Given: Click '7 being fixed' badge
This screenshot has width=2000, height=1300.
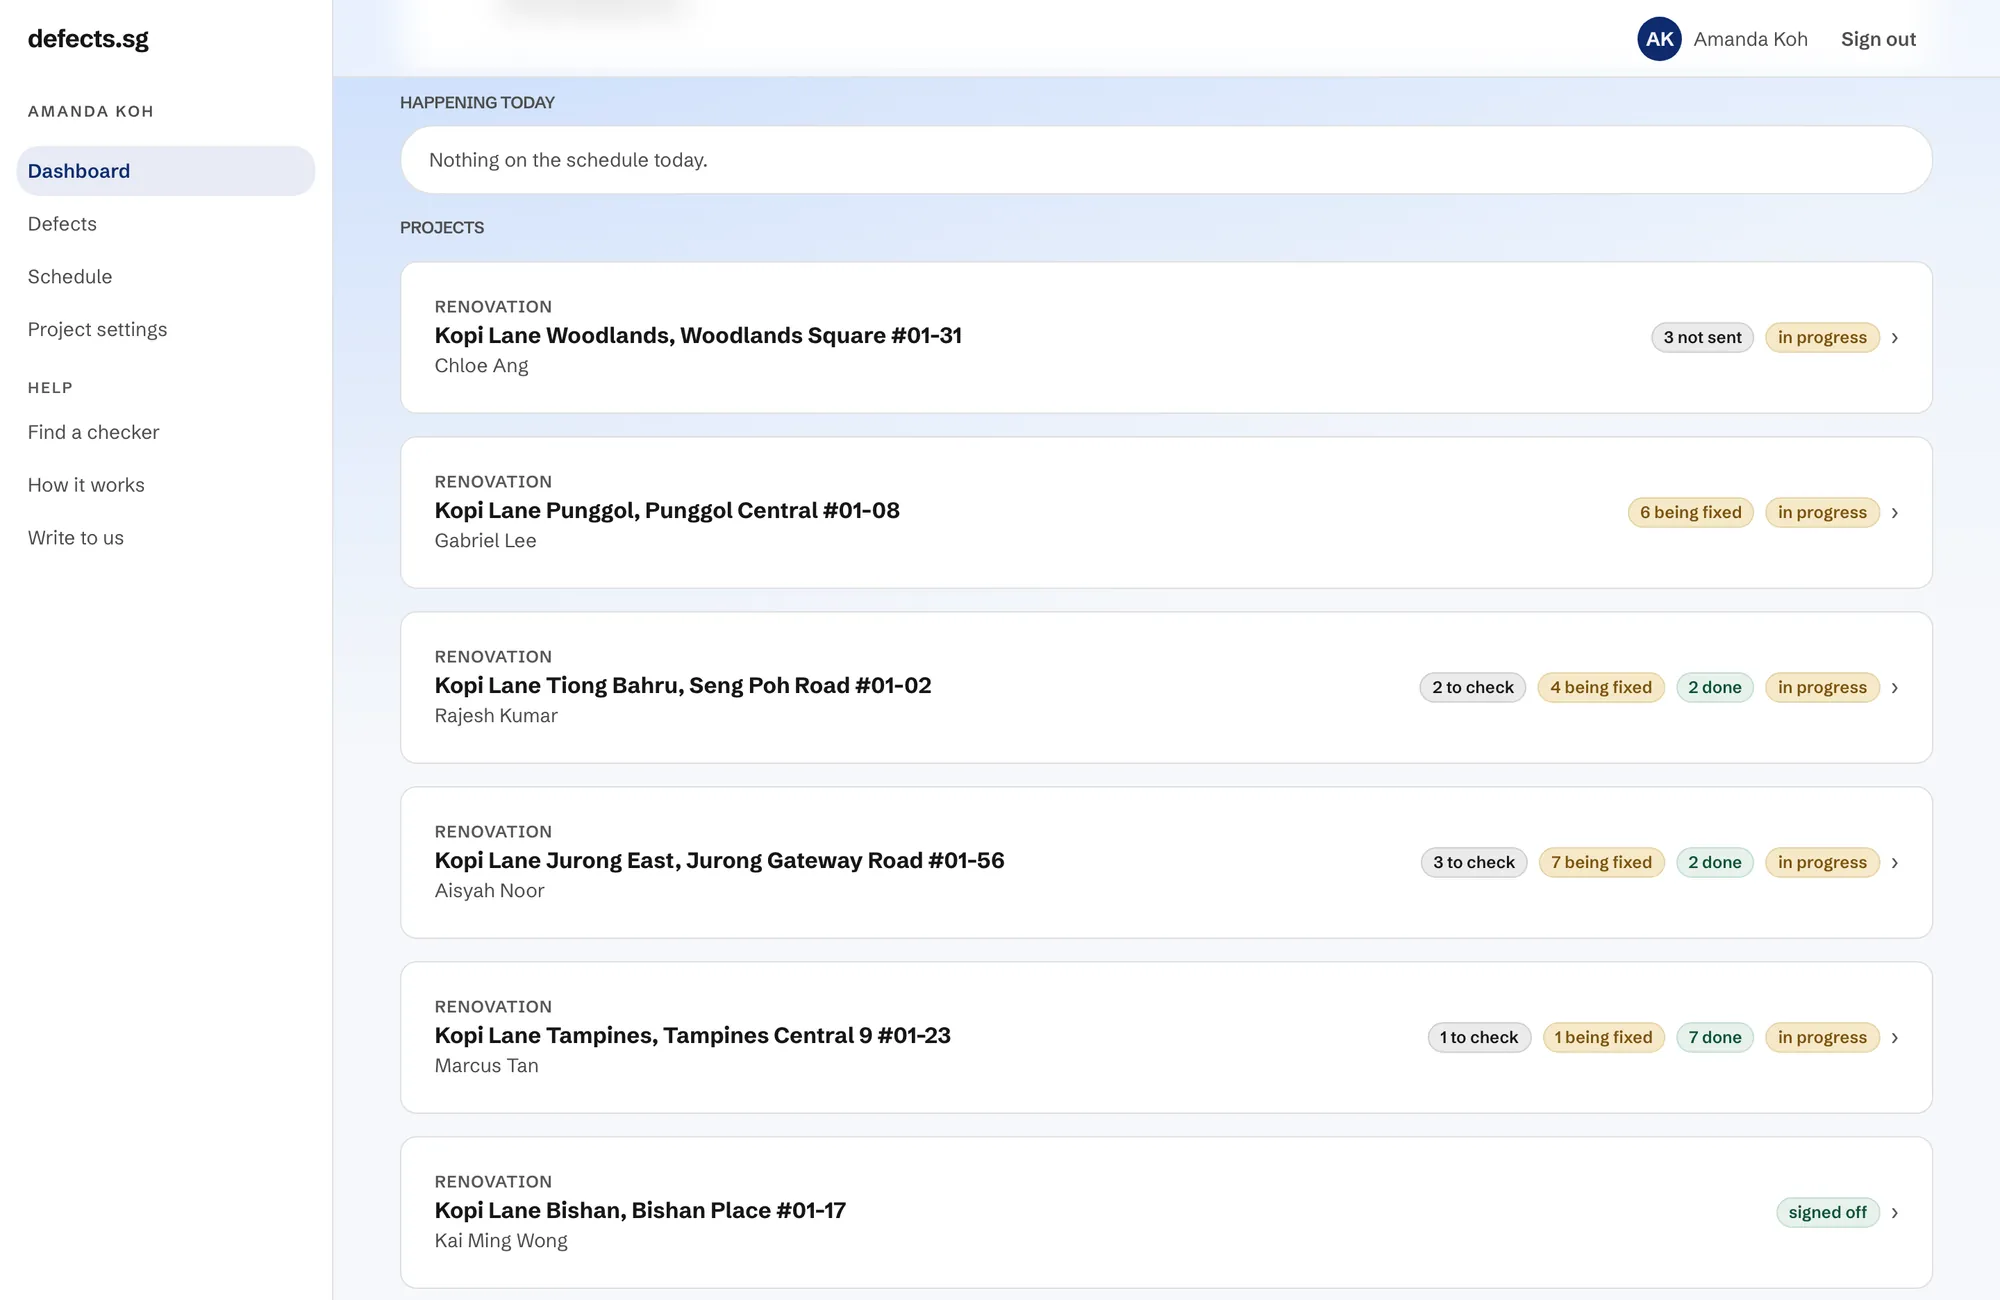Looking at the screenshot, I should 1601,863.
